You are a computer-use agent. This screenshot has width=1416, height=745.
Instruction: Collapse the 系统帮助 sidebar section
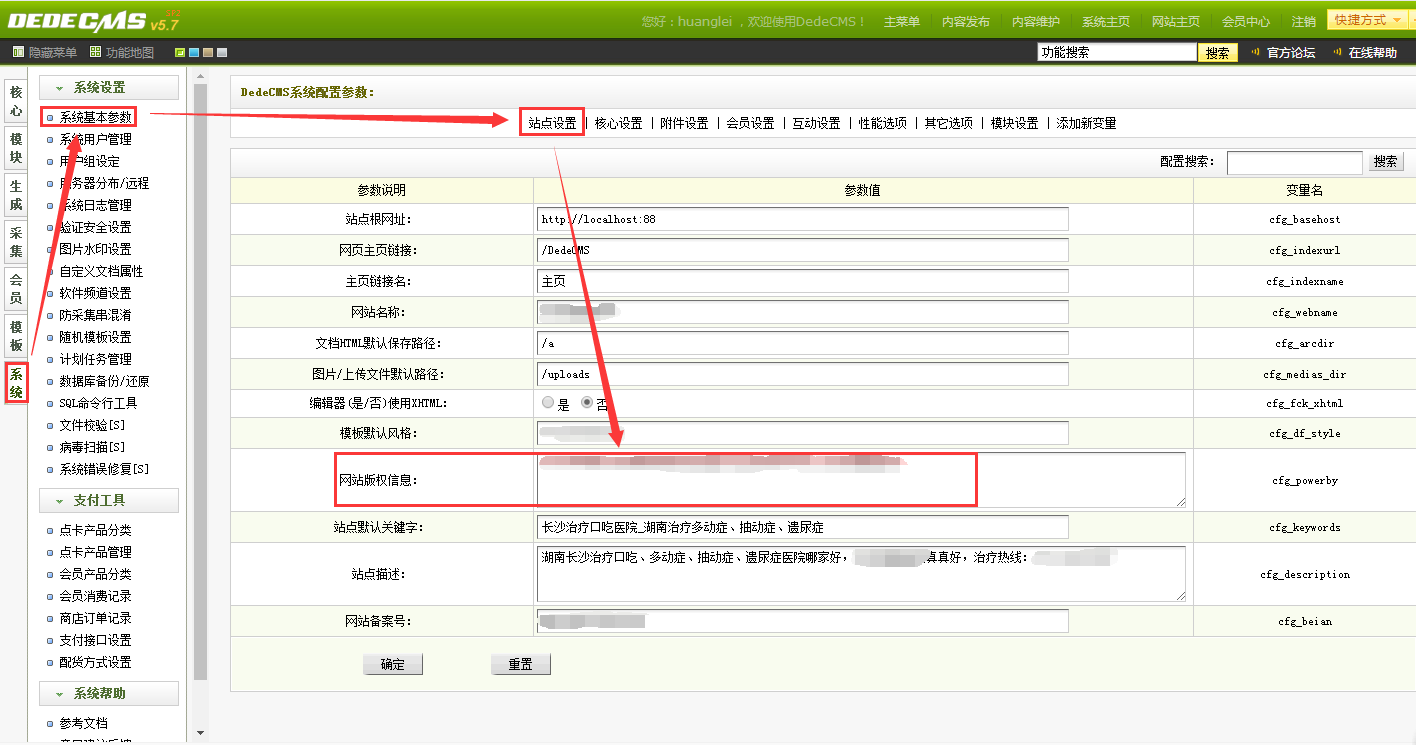click(109, 693)
